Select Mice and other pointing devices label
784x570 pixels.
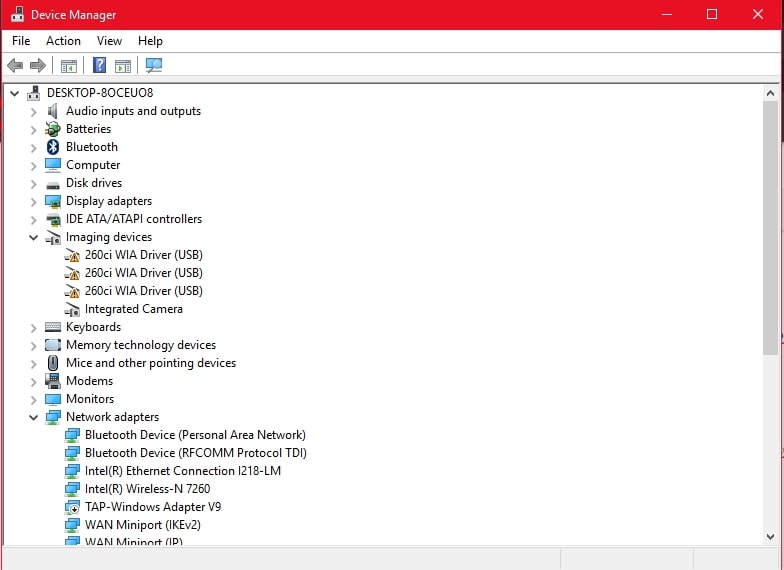[150, 363]
